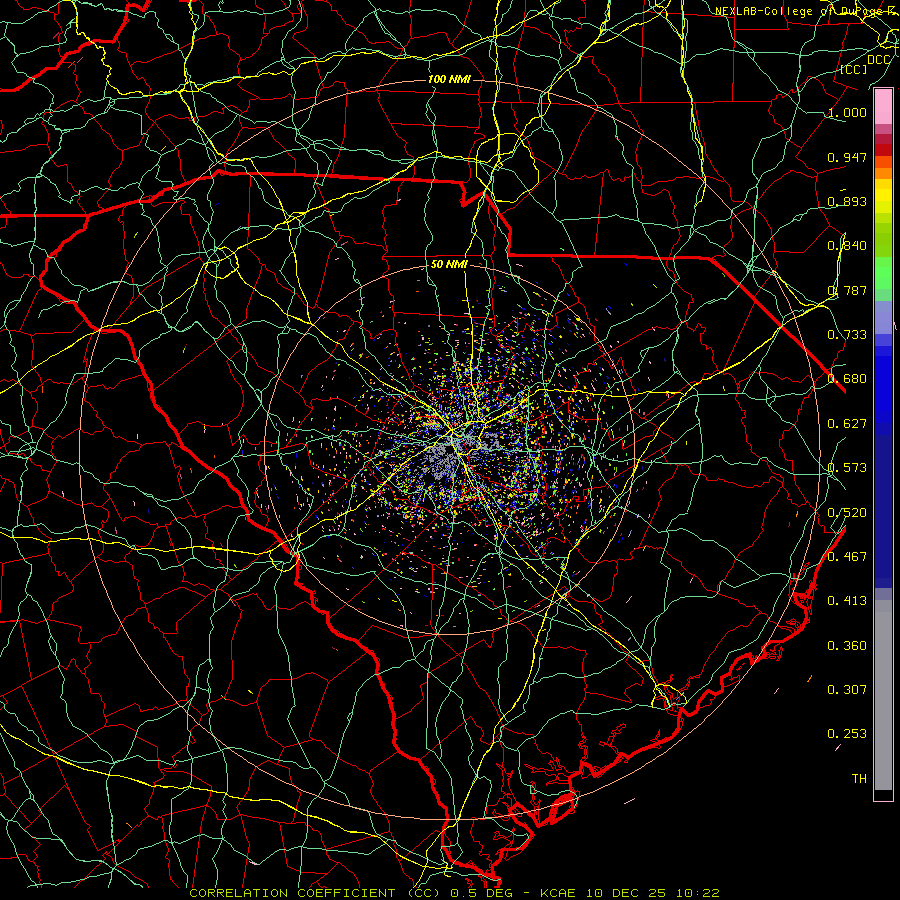Click the 0.787 legend value
This screenshot has width=900, height=900.
click(847, 290)
